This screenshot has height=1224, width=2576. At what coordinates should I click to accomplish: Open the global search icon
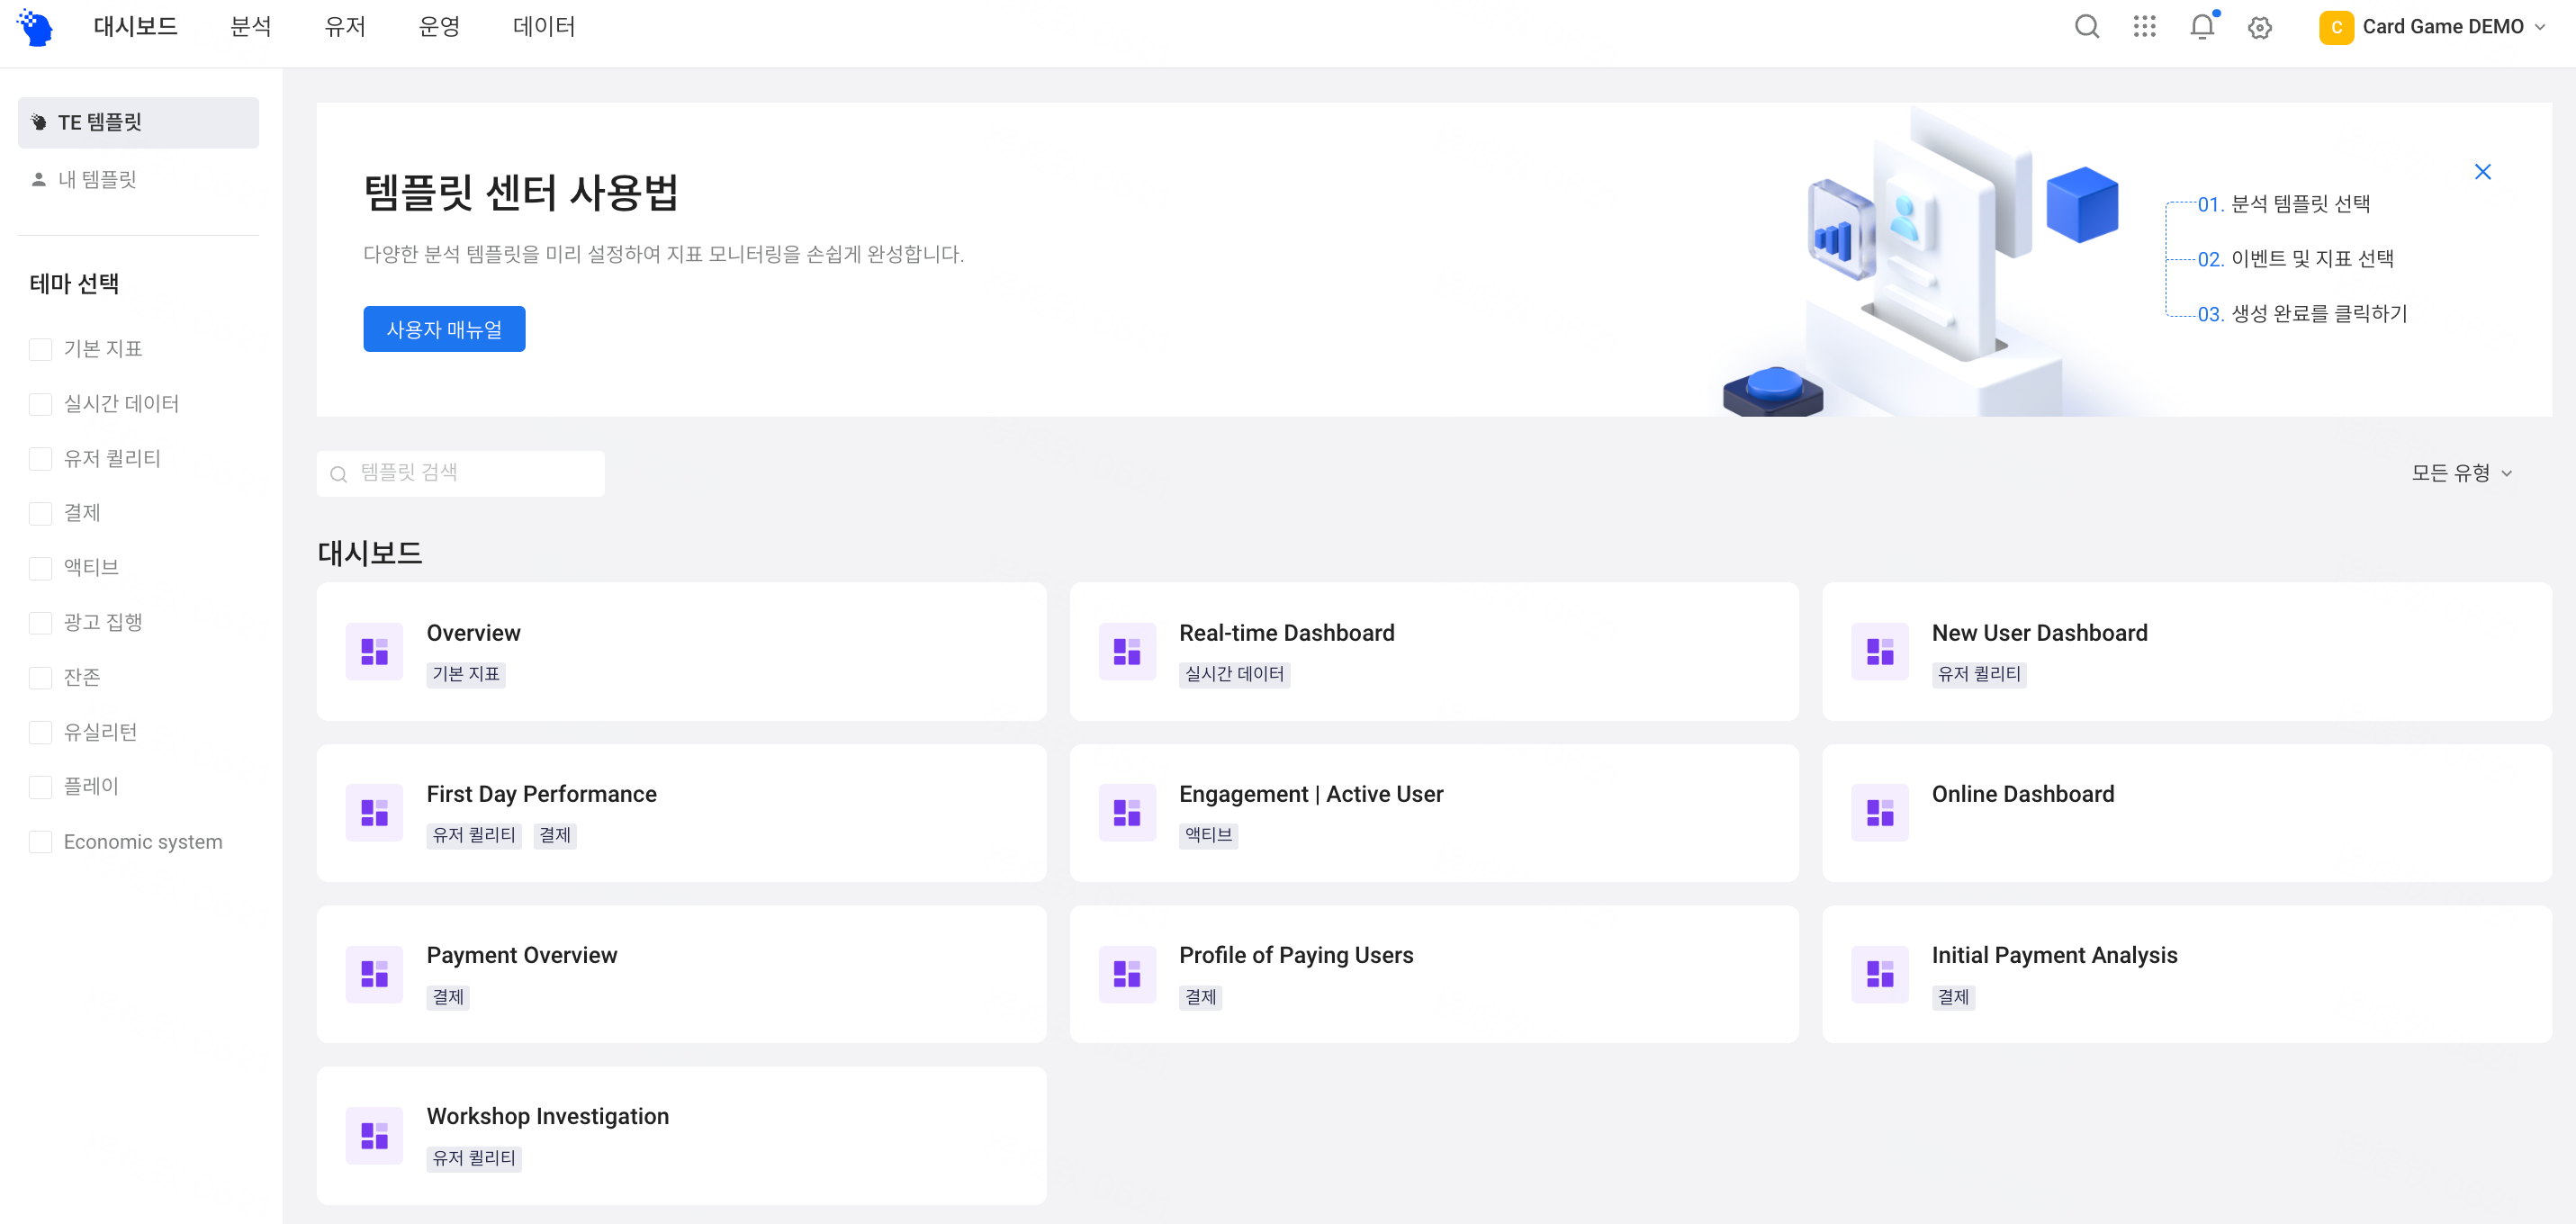[x=2087, y=27]
